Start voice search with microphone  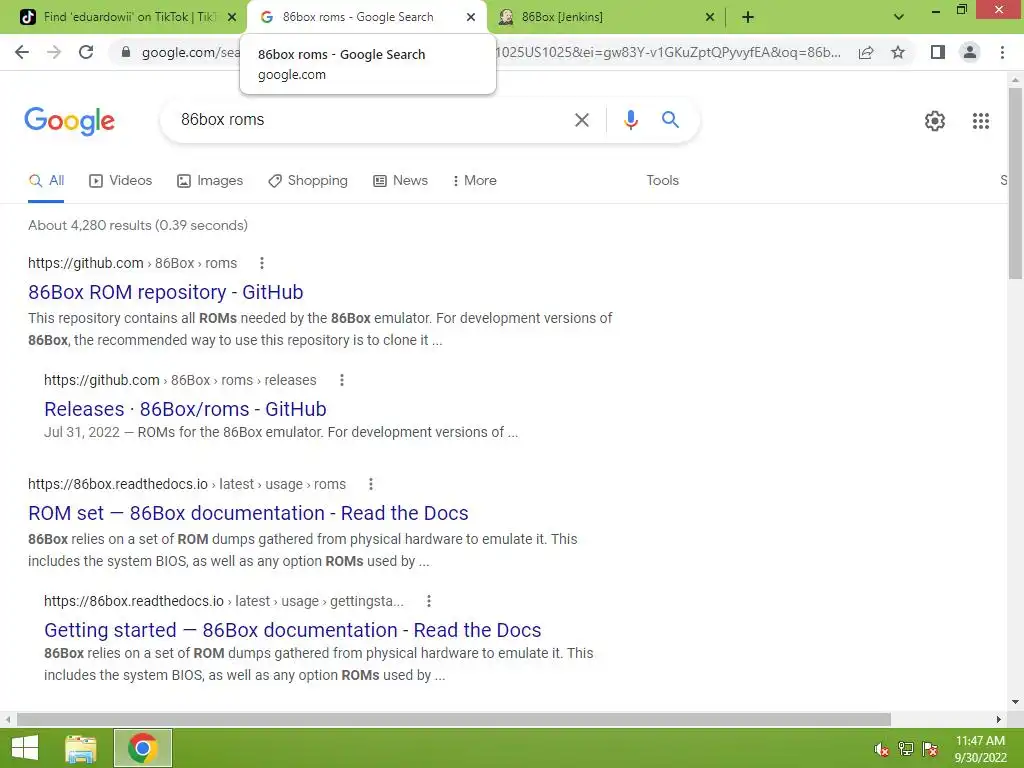pyautogui.click(x=630, y=120)
